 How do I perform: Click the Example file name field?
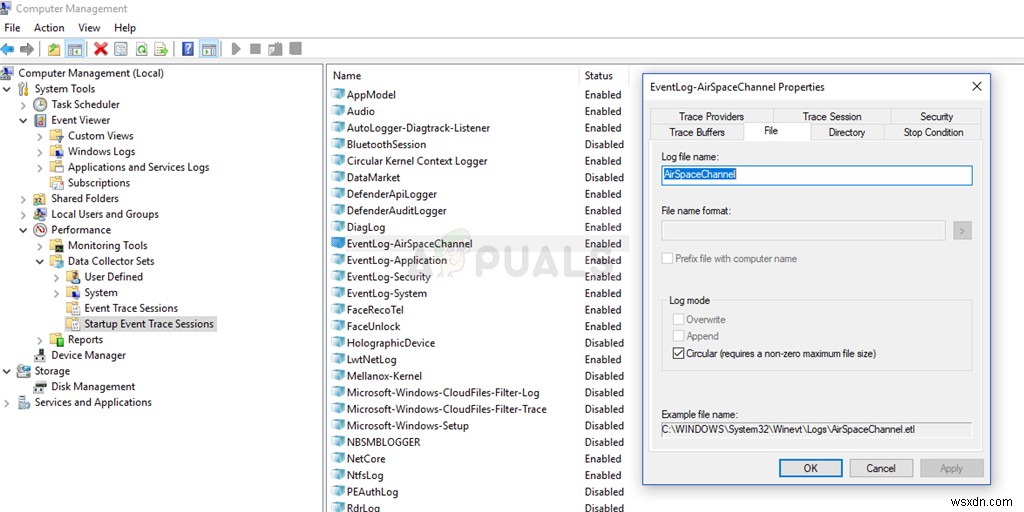[x=816, y=429]
